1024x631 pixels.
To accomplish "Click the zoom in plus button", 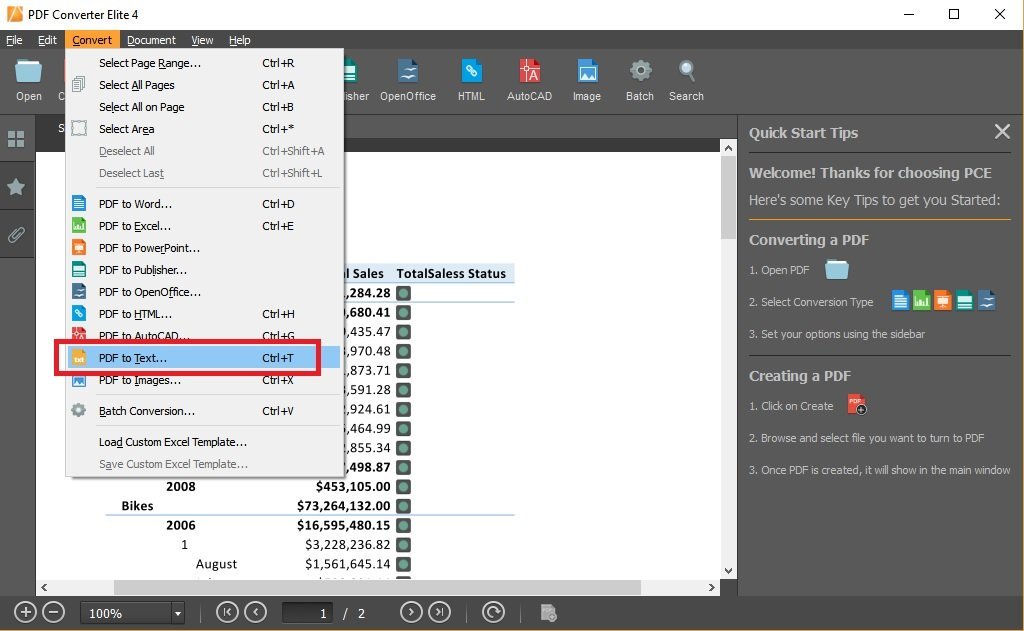I will click(26, 613).
